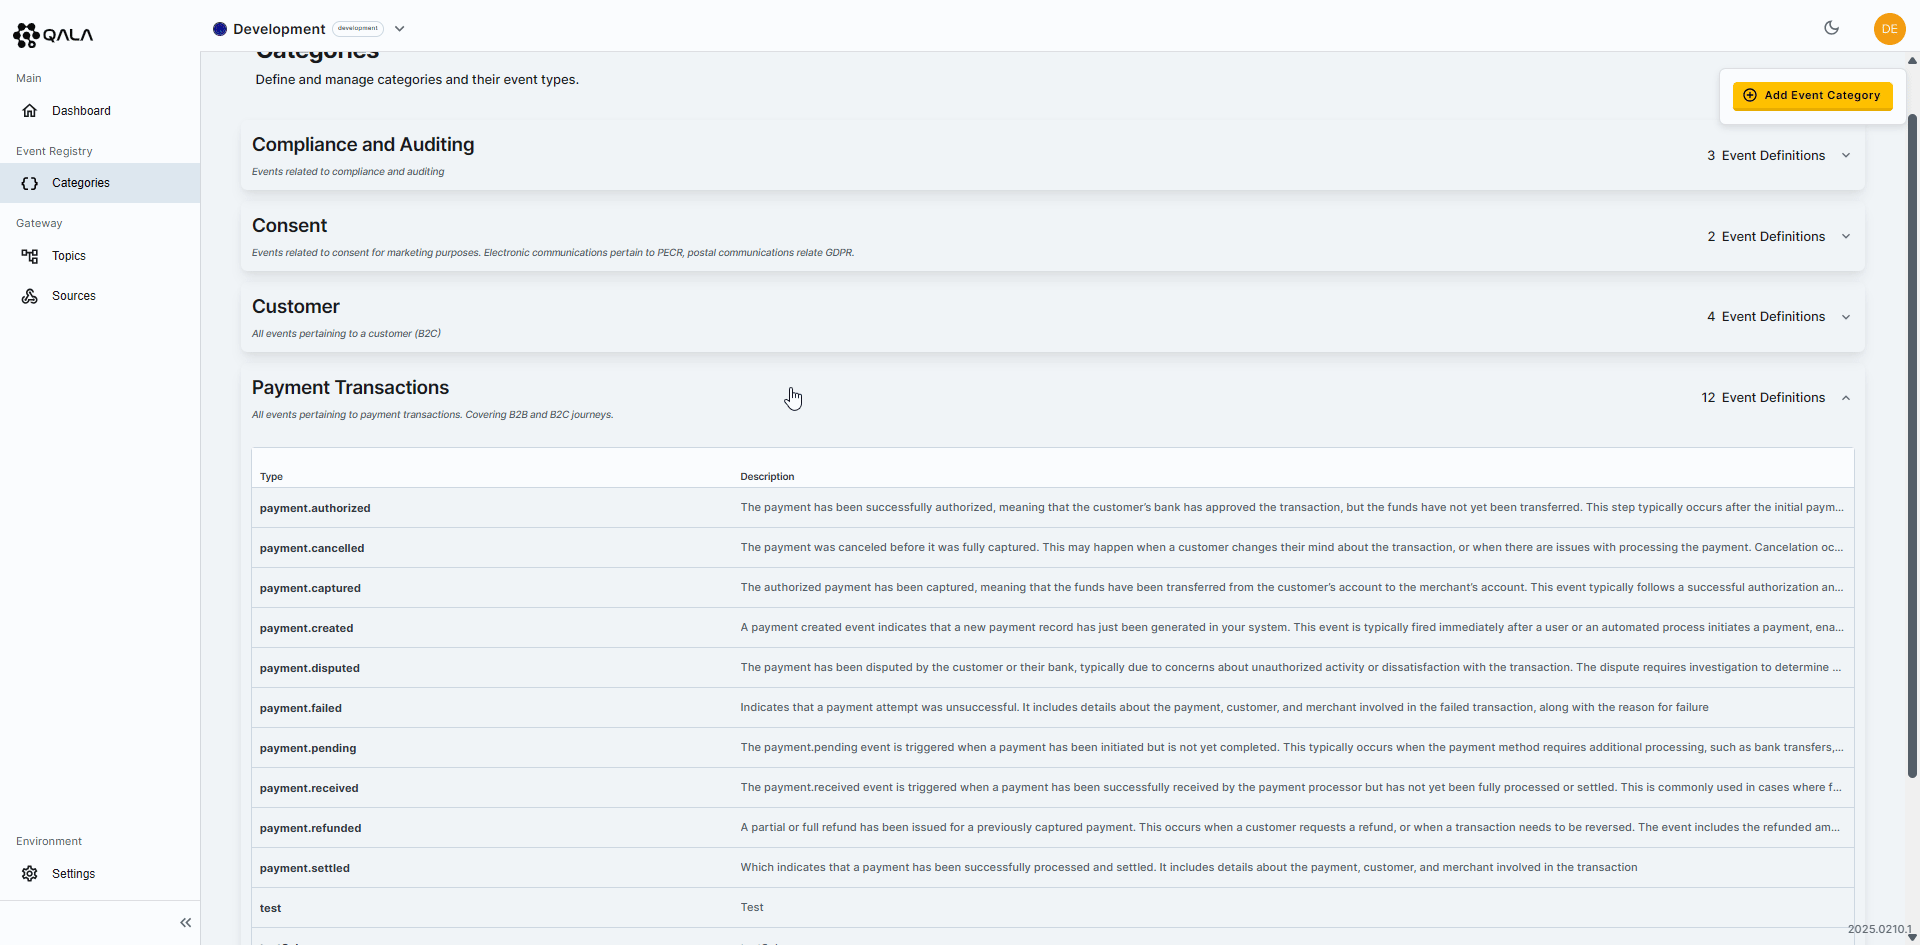The image size is (1920, 945).
Task: Select Categories in the sidebar
Action: tap(100, 183)
